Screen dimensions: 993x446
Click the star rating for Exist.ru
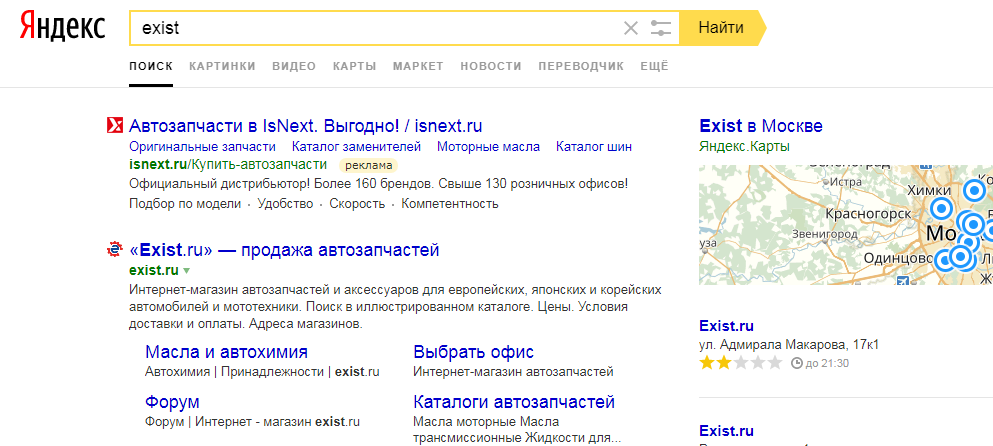(740, 363)
